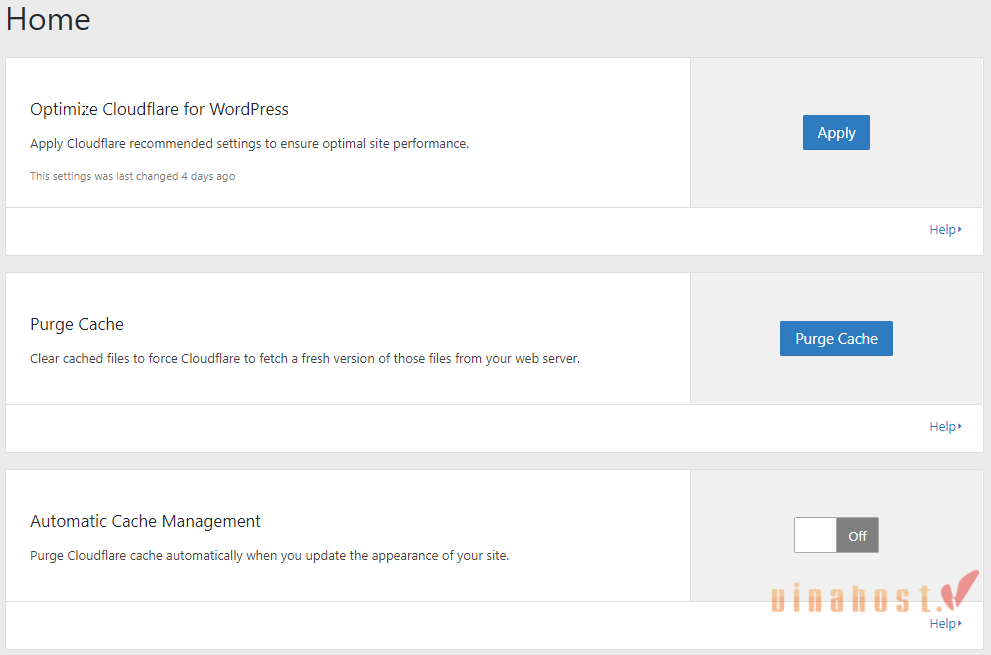Image resolution: width=991 pixels, height=655 pixels.
Task: Open Help under Automatic Cache Management
Action: pos(942,624)
